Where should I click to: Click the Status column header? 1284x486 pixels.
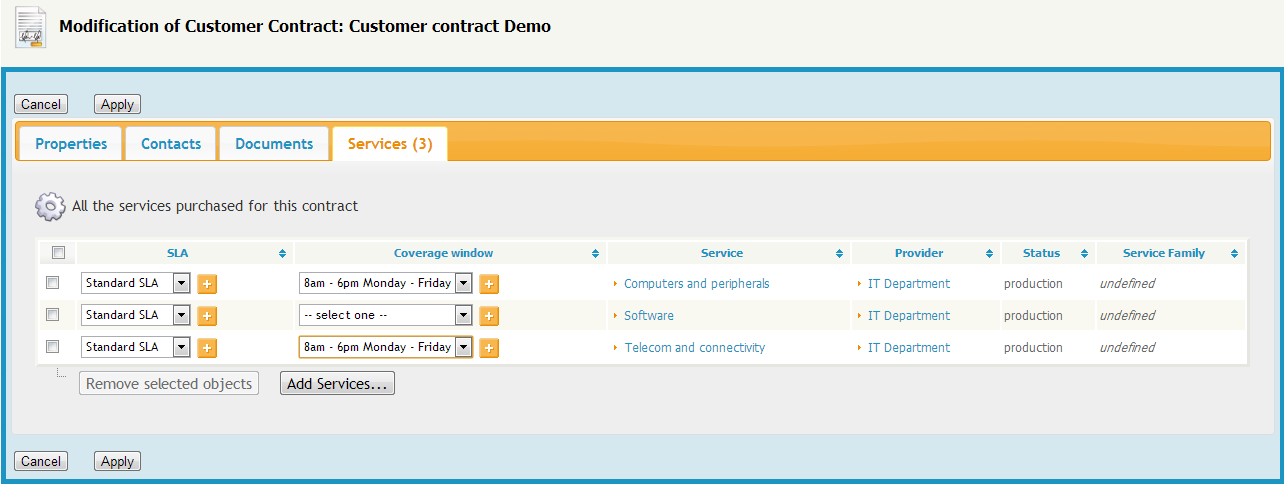click(1041, 253)
